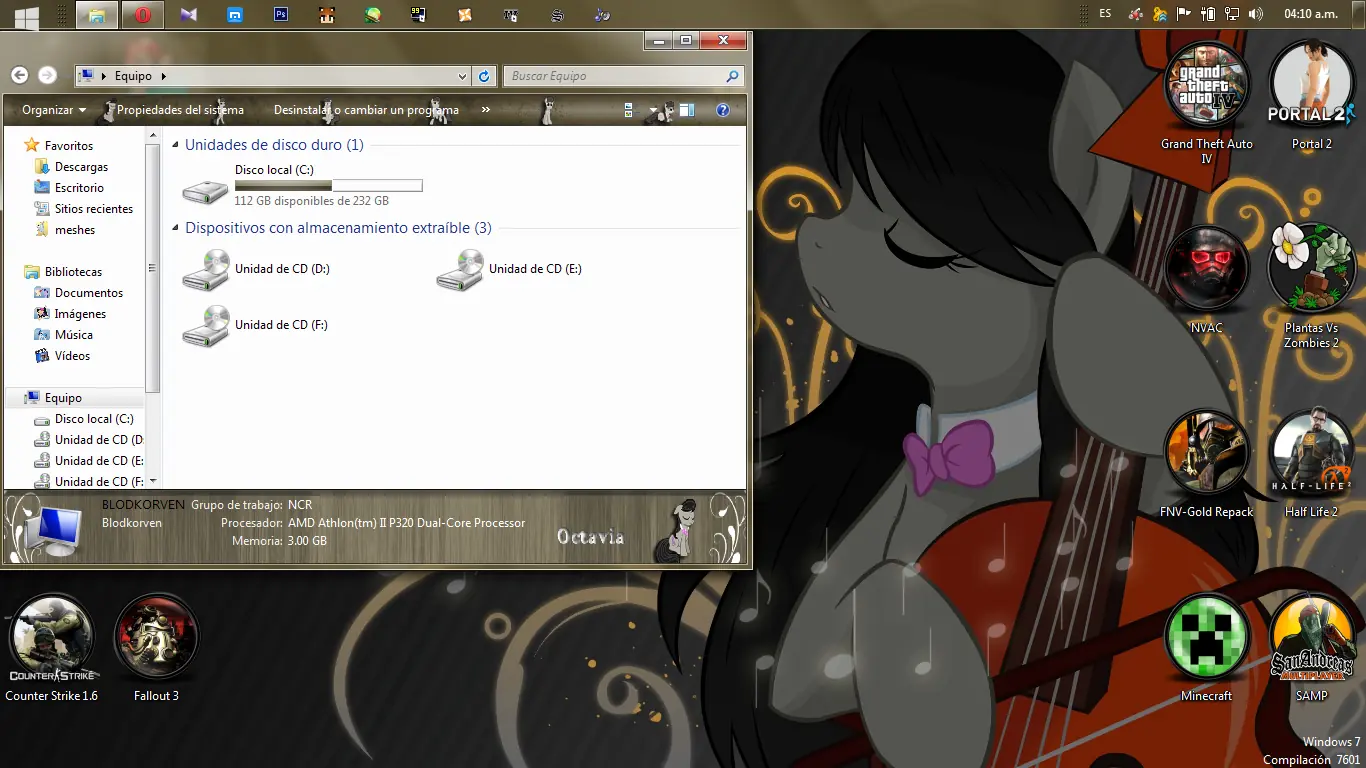Open the orange pinwheel taskbar icon

pyautogui.click(x=465, y=15)
